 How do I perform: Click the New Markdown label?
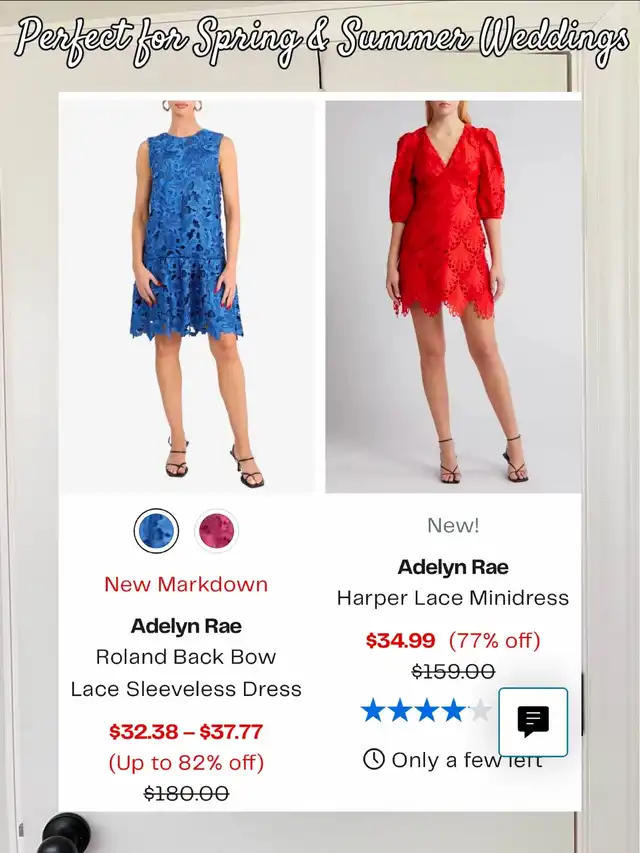pos(186,584)
